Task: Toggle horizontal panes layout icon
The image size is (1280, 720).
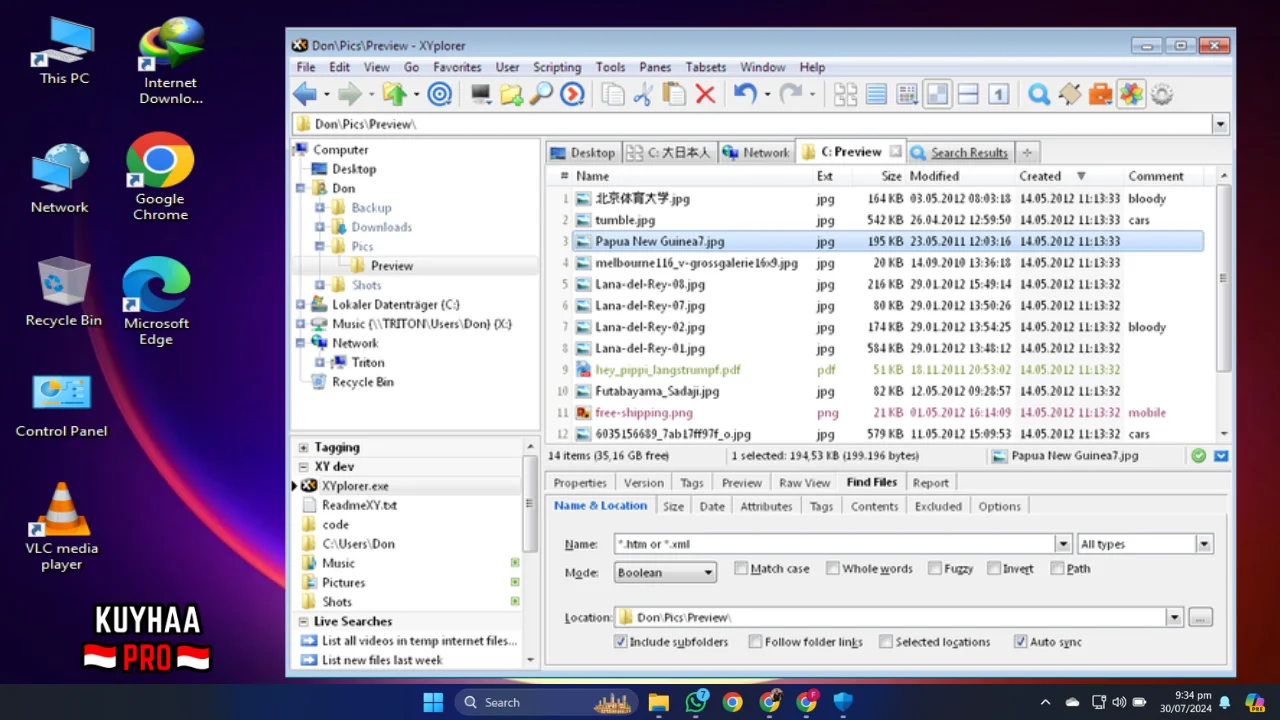Action: (968, 94)
